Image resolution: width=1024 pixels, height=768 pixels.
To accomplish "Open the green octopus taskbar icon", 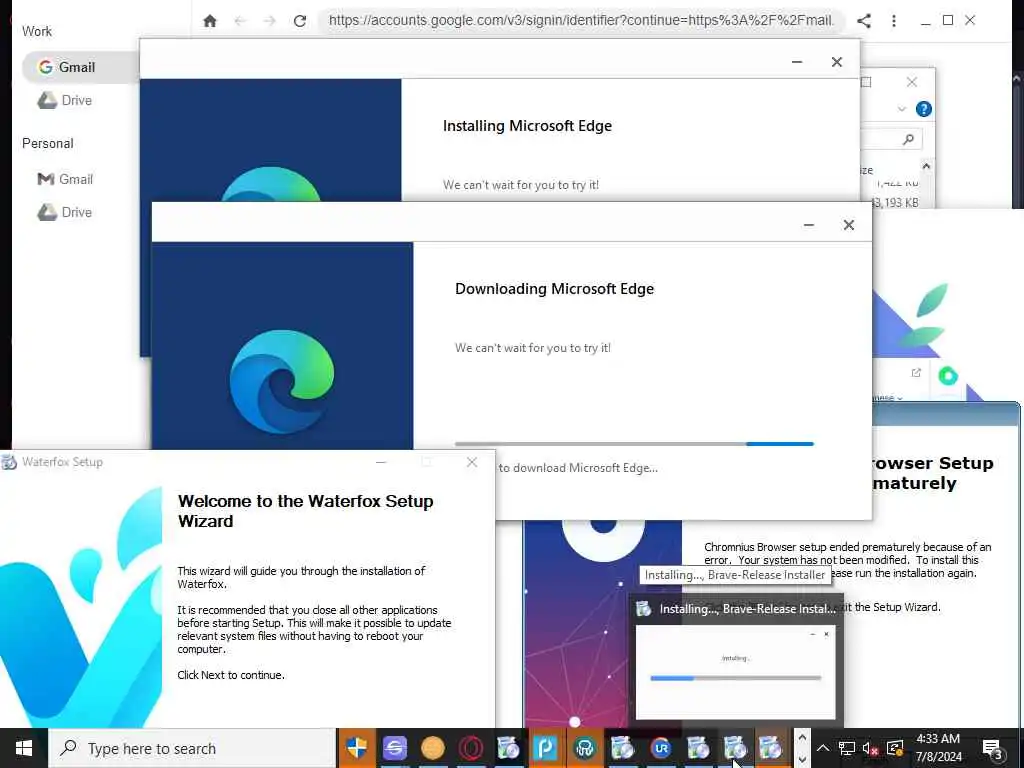I will 584,748.
